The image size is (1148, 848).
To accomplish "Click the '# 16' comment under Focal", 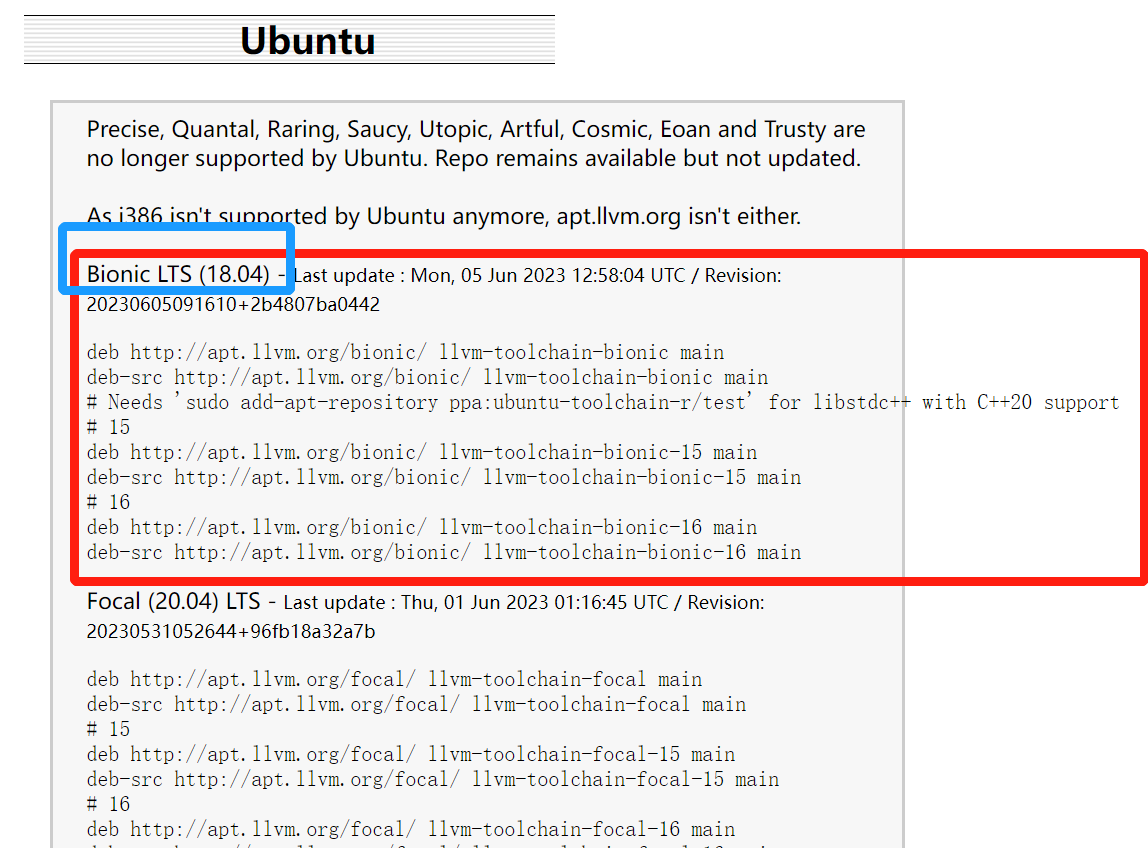I will [x=108, y=804].
